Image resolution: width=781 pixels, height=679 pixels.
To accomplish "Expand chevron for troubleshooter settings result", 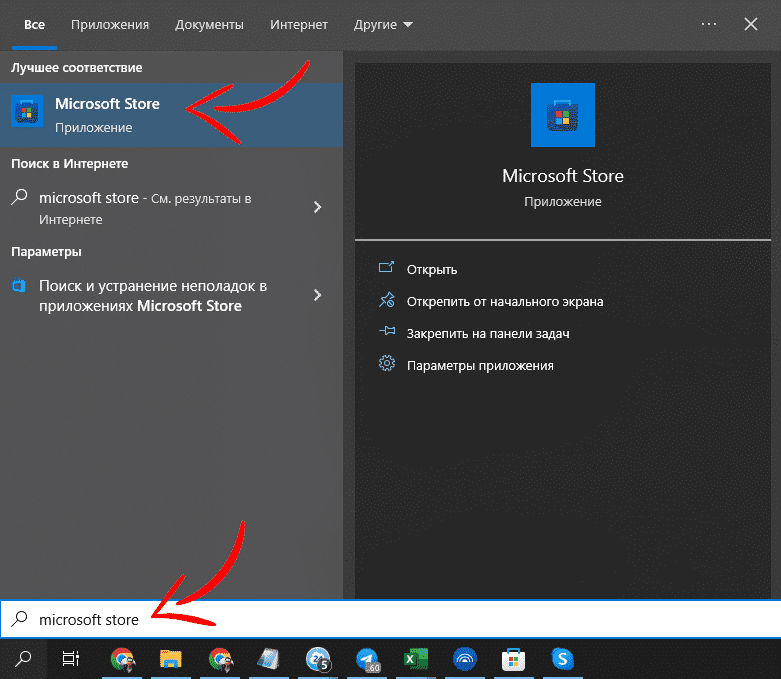I will pos(317,295).
